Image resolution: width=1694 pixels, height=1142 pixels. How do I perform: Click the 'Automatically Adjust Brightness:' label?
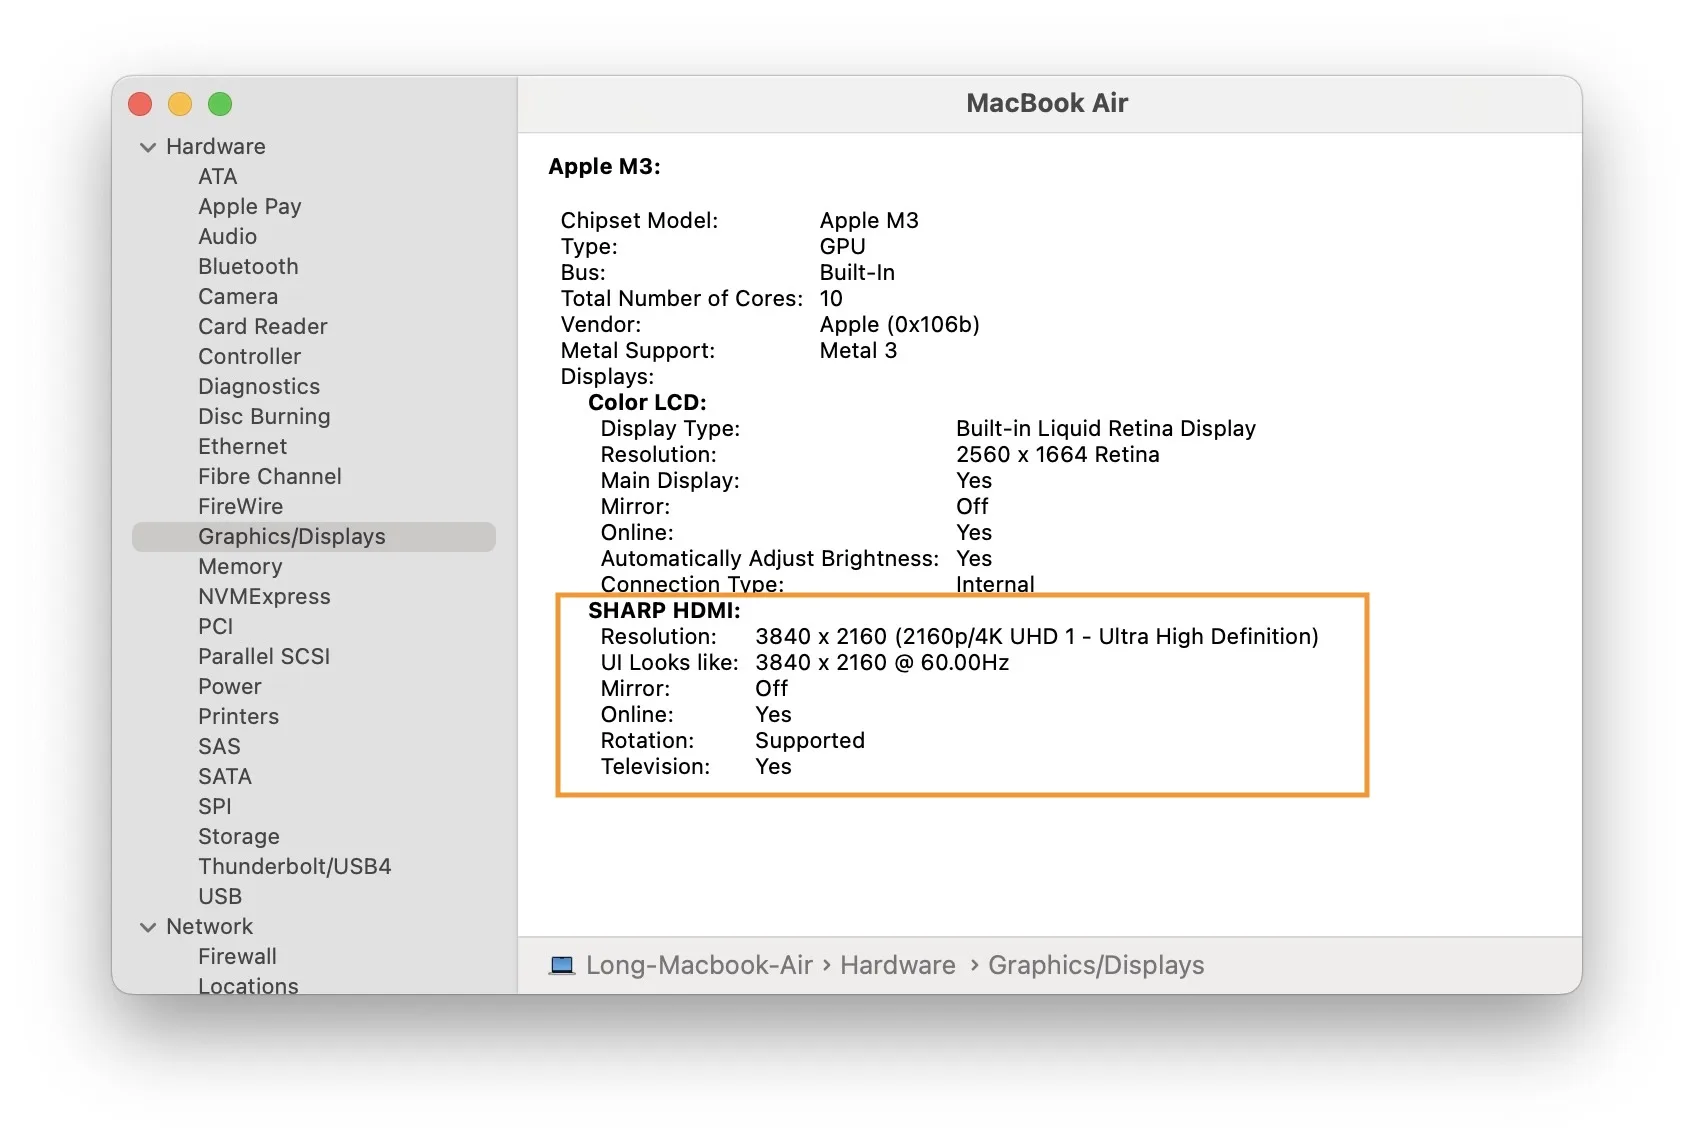(x=769, y=559)
